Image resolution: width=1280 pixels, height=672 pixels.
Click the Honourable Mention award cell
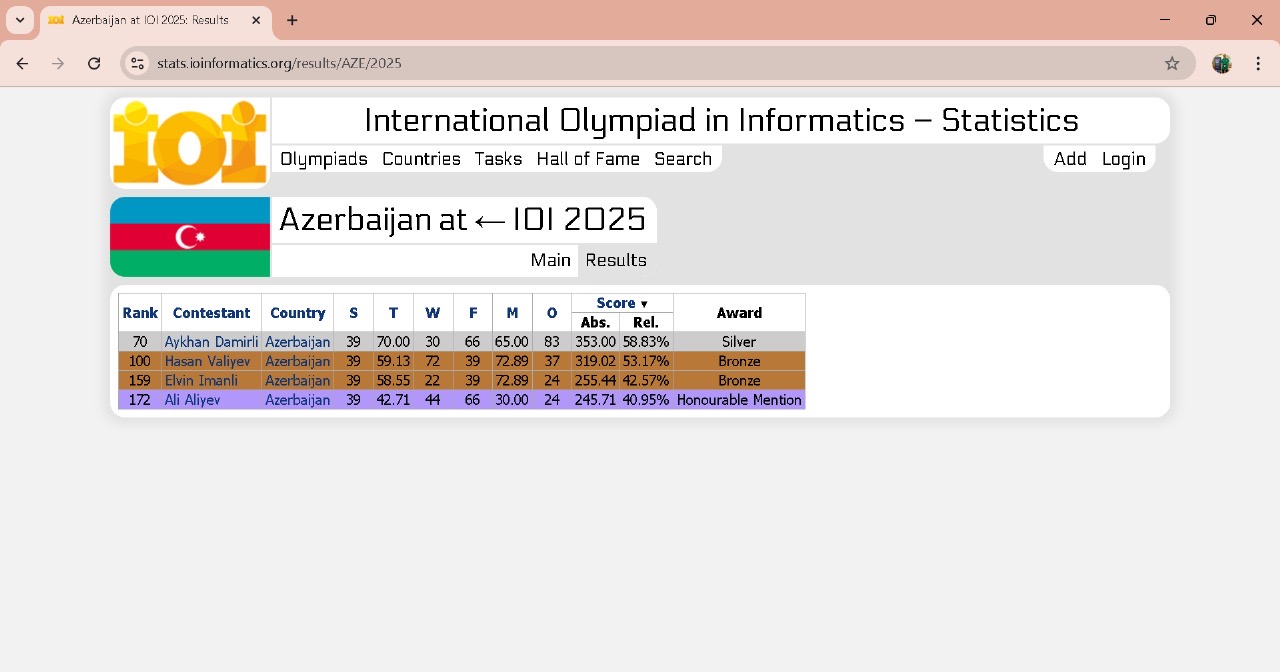click(x=739, y=400)
